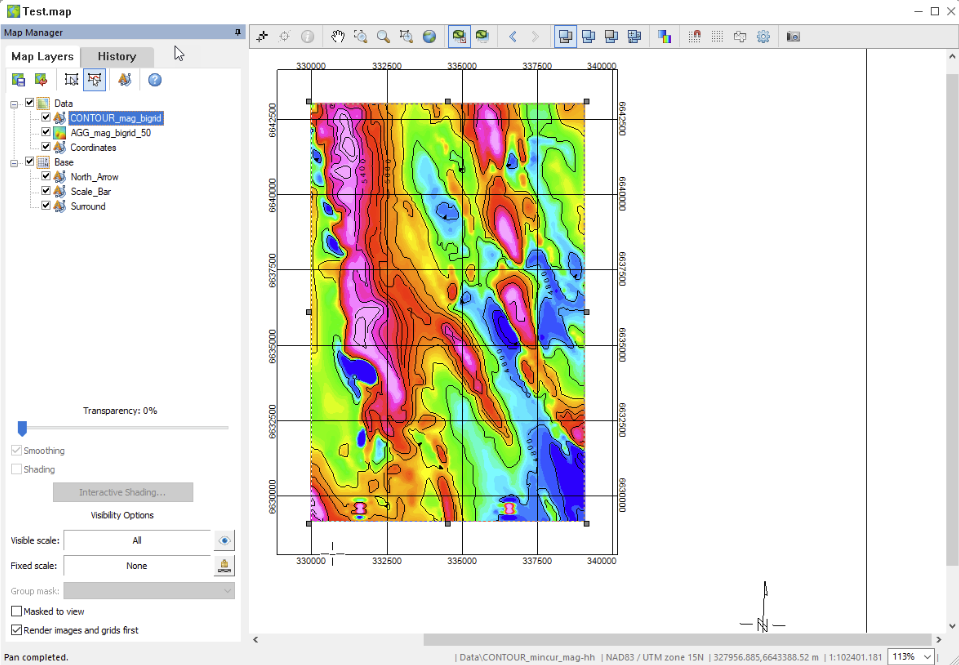This screenshot has width=959, height=665.
Task: Disable Render images and grids first
Action: (17, 630)
